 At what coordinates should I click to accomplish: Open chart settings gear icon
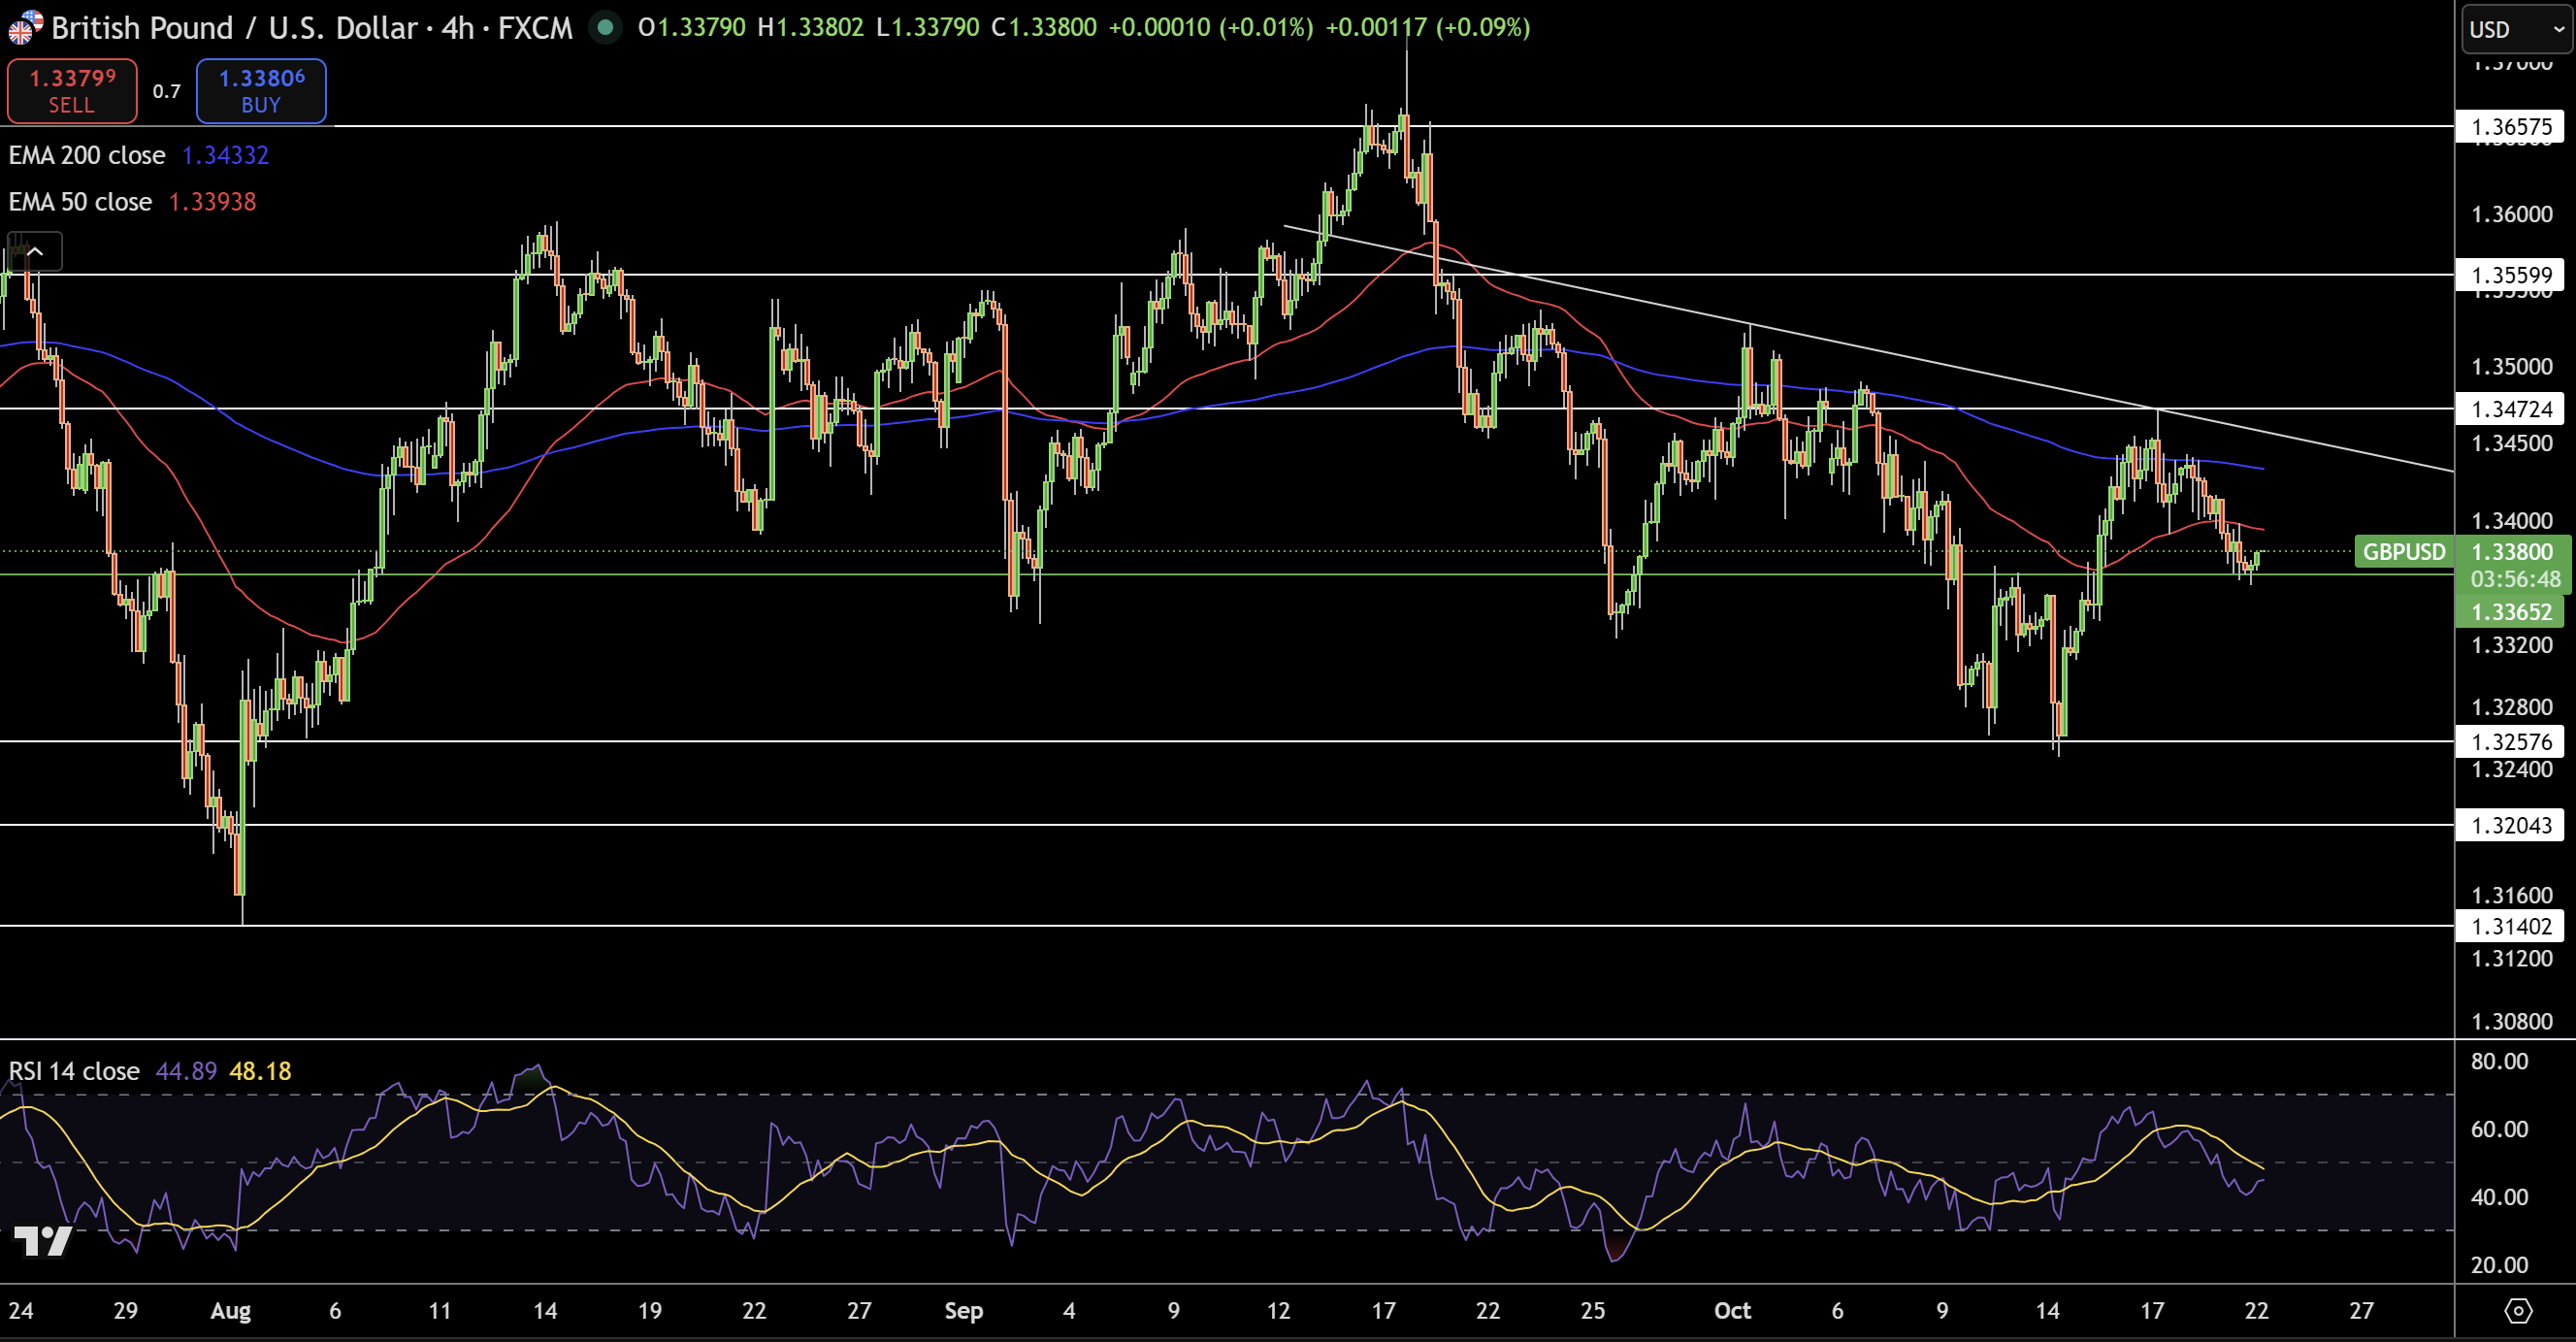pyautogui.click(x=2518, y=1310)
